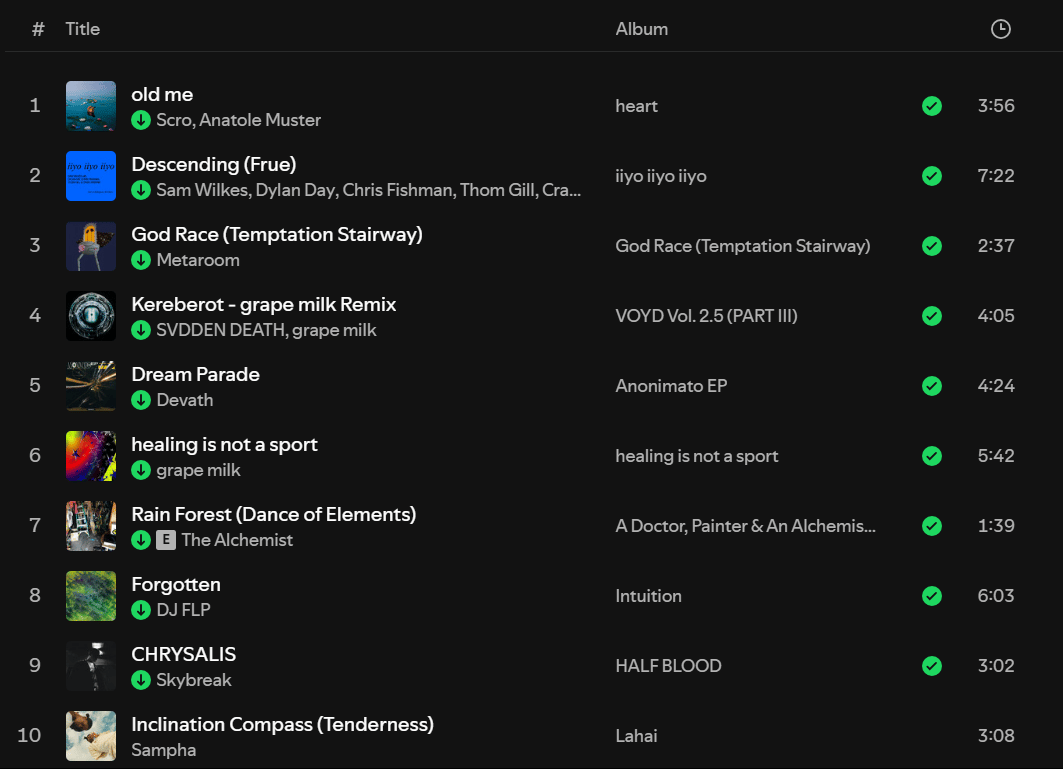1063x769 pixels.
Task: Click the downloaded arrow icon beside Metaroom
Action: coord(141,260)
